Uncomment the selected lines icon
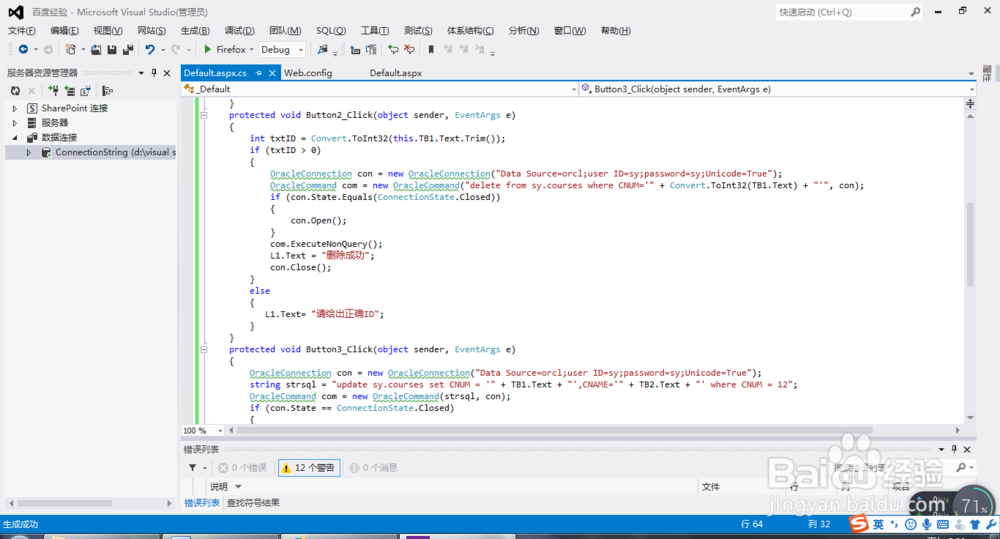 (409, 49)
